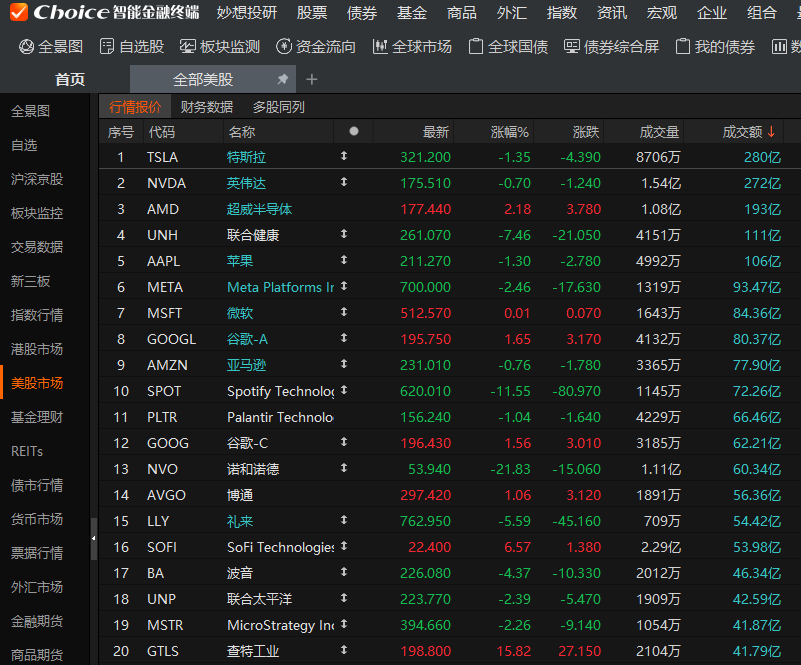The height and width of the screenshot is (665, 801).
Task: Sort by 代码 column header
Action: point(162,132)
